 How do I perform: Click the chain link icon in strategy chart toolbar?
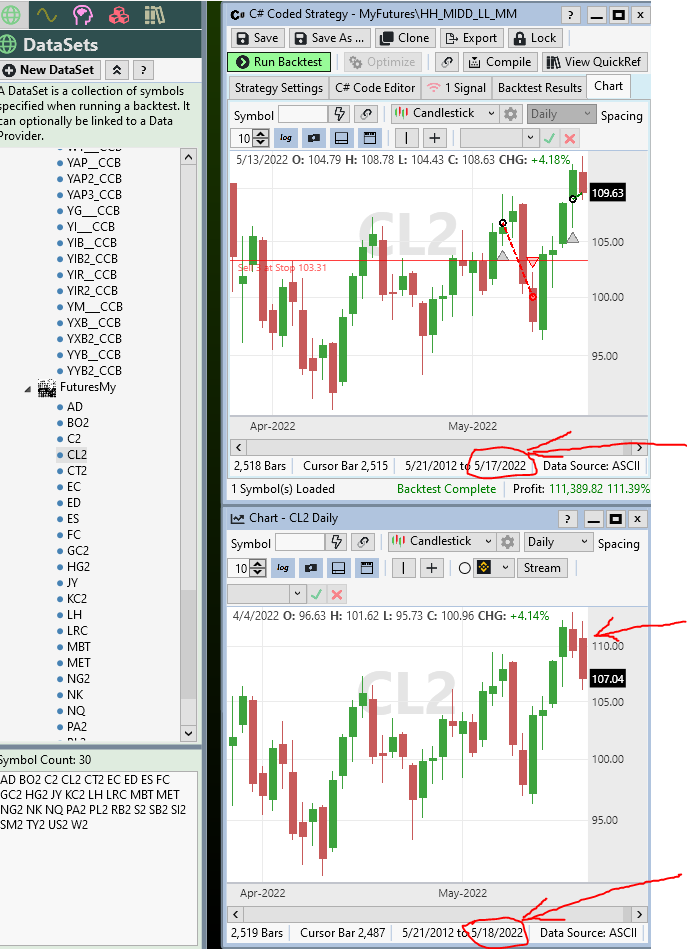(x=366, y=114)
